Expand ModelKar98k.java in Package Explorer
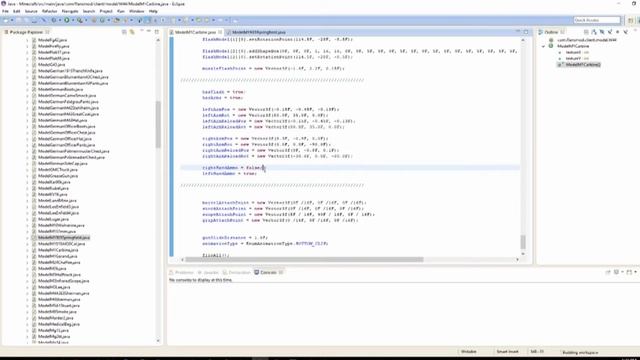The width and height of the screenshot is (640, 360). 28,182
